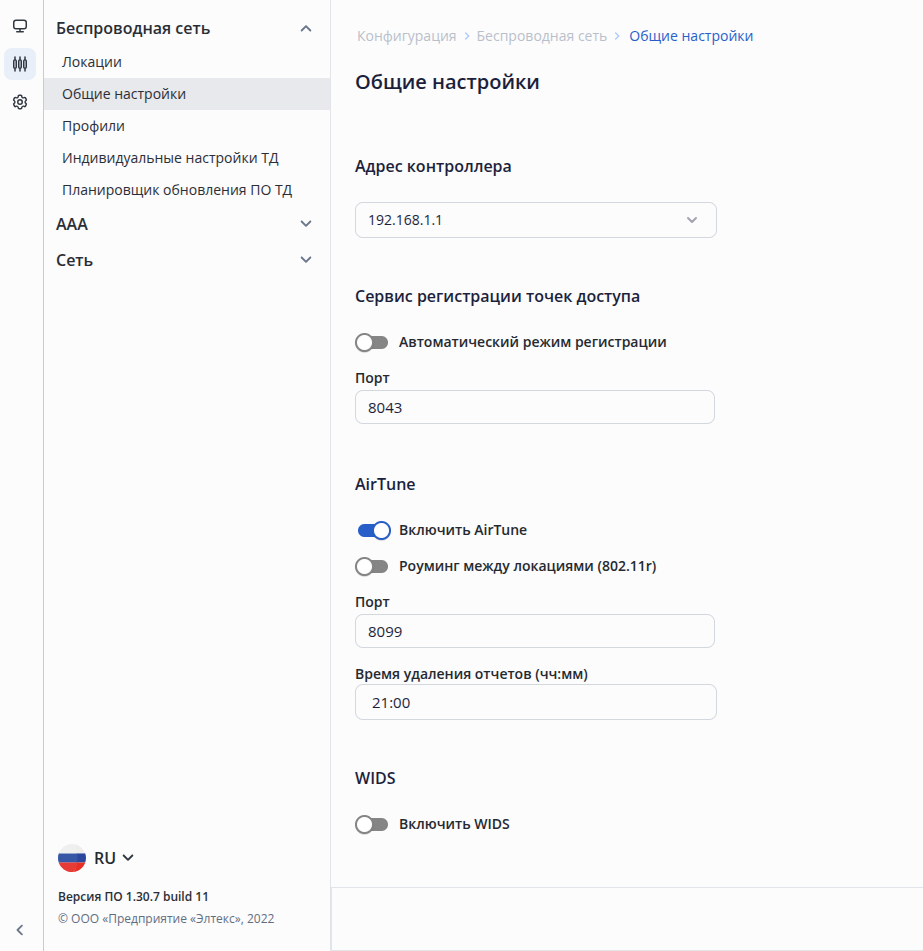The height and width of the screenshot is (951, 923).
Task: Expand the Сеть section
Action: [x=306, y=260]
